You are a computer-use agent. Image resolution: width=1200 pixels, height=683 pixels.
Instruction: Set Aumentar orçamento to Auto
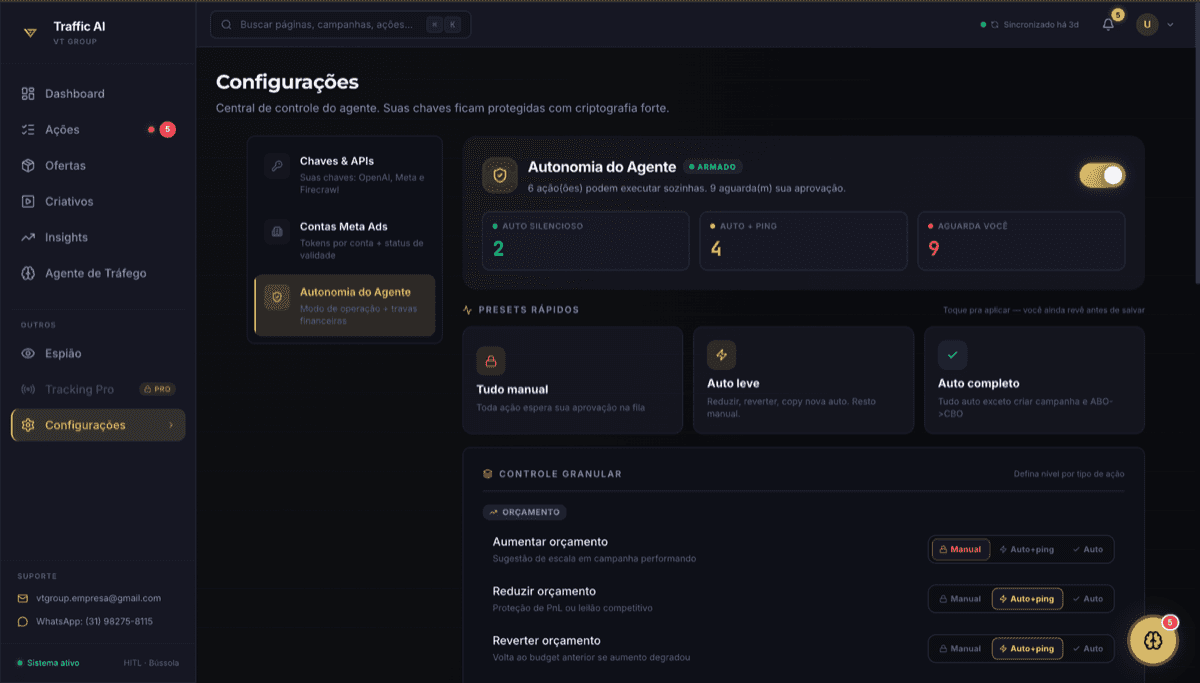pyautogui.click(x=1088, y=549)
